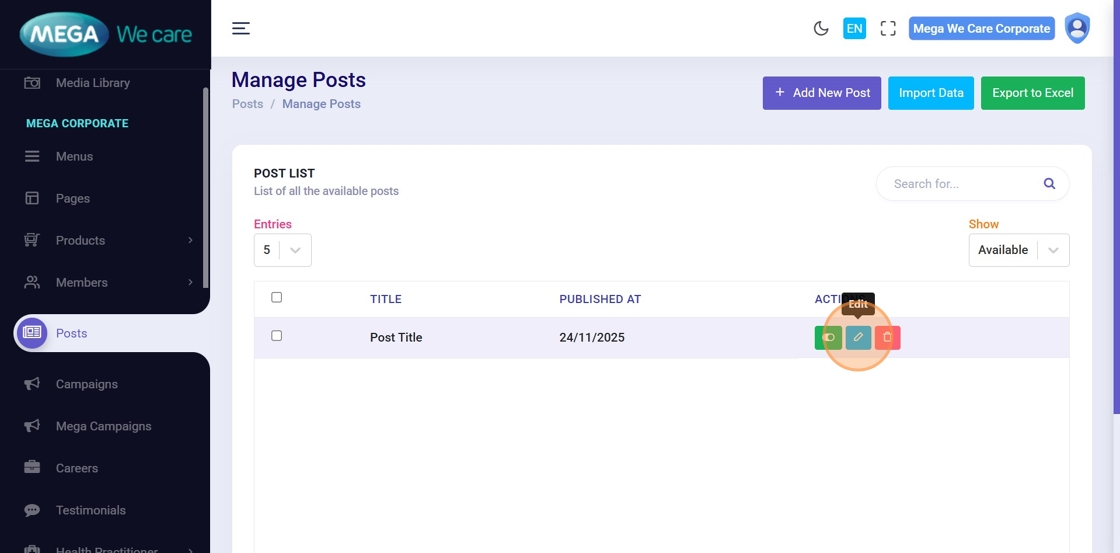Open Campaigns in the sidebar
Viewport: 1120px width, 553px height.
[x=87, y=384]
